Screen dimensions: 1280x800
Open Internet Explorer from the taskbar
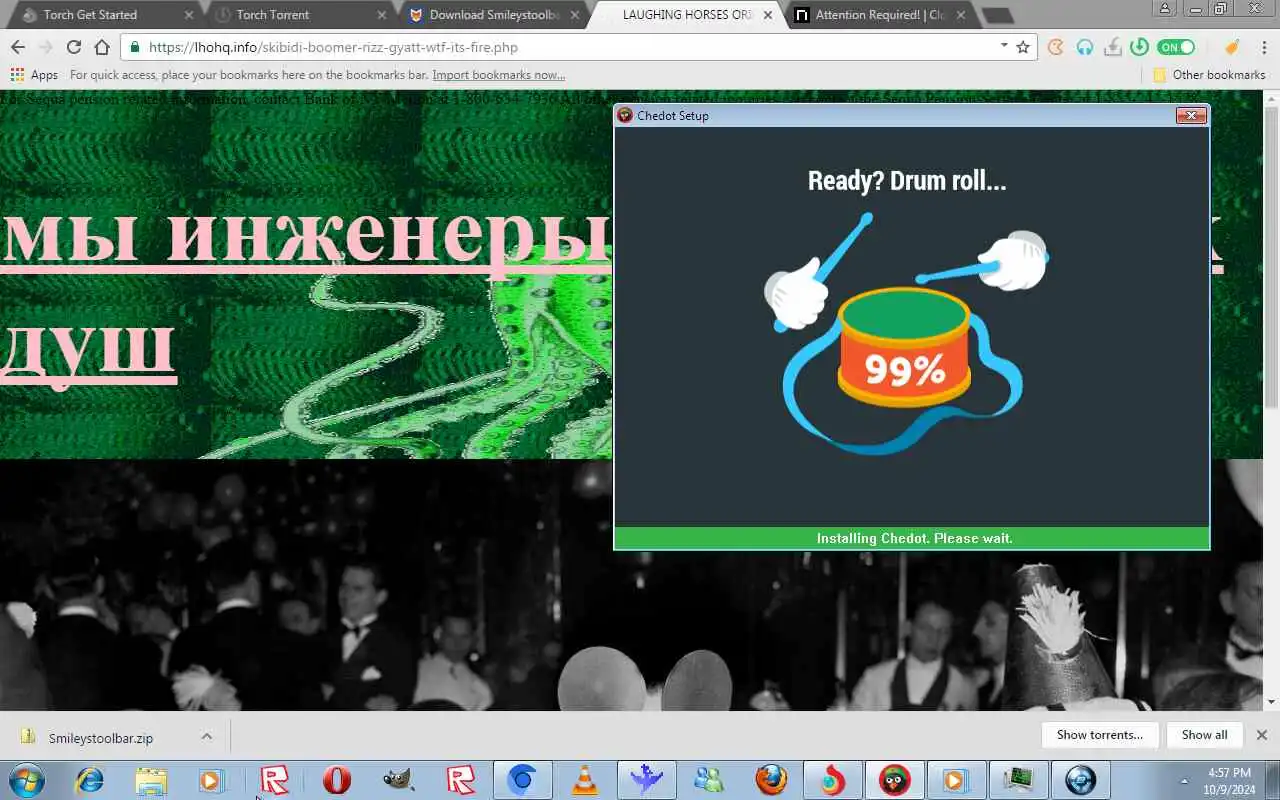pos(90,780)
